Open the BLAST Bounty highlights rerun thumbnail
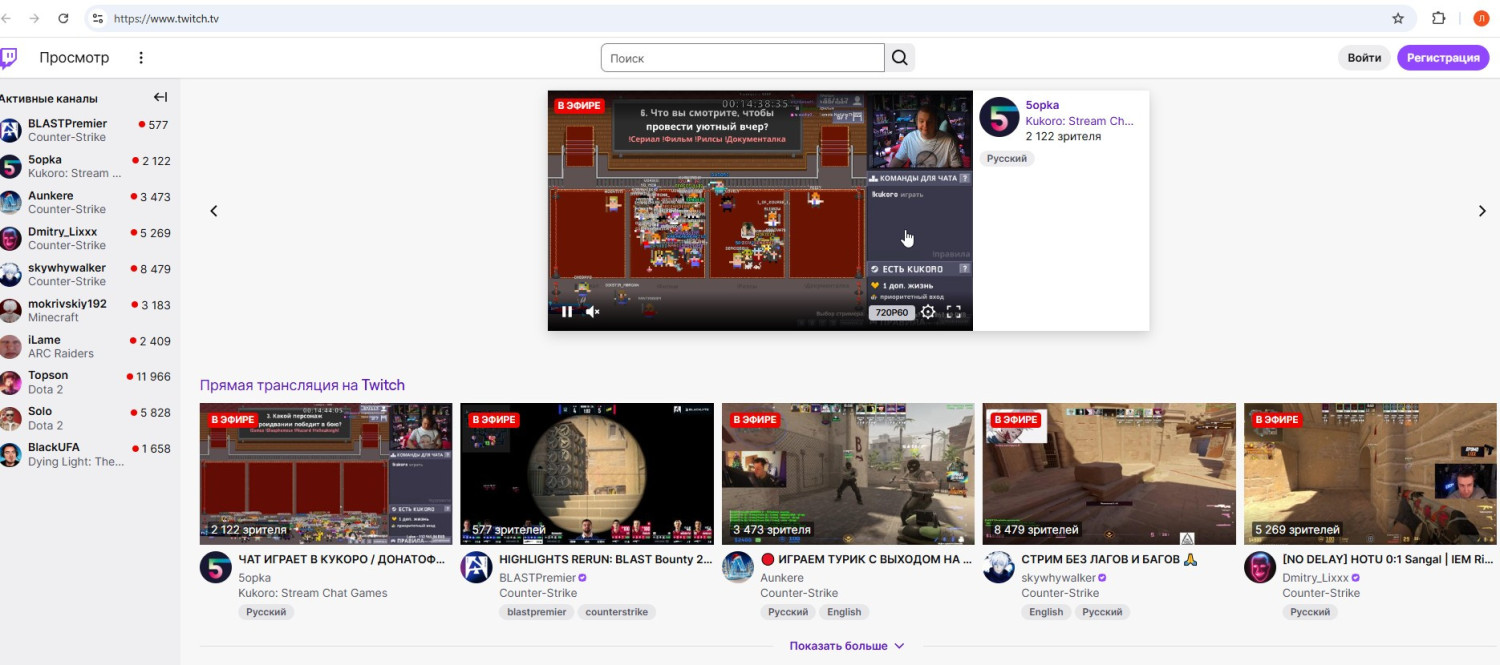 click(x=586, y=474)
